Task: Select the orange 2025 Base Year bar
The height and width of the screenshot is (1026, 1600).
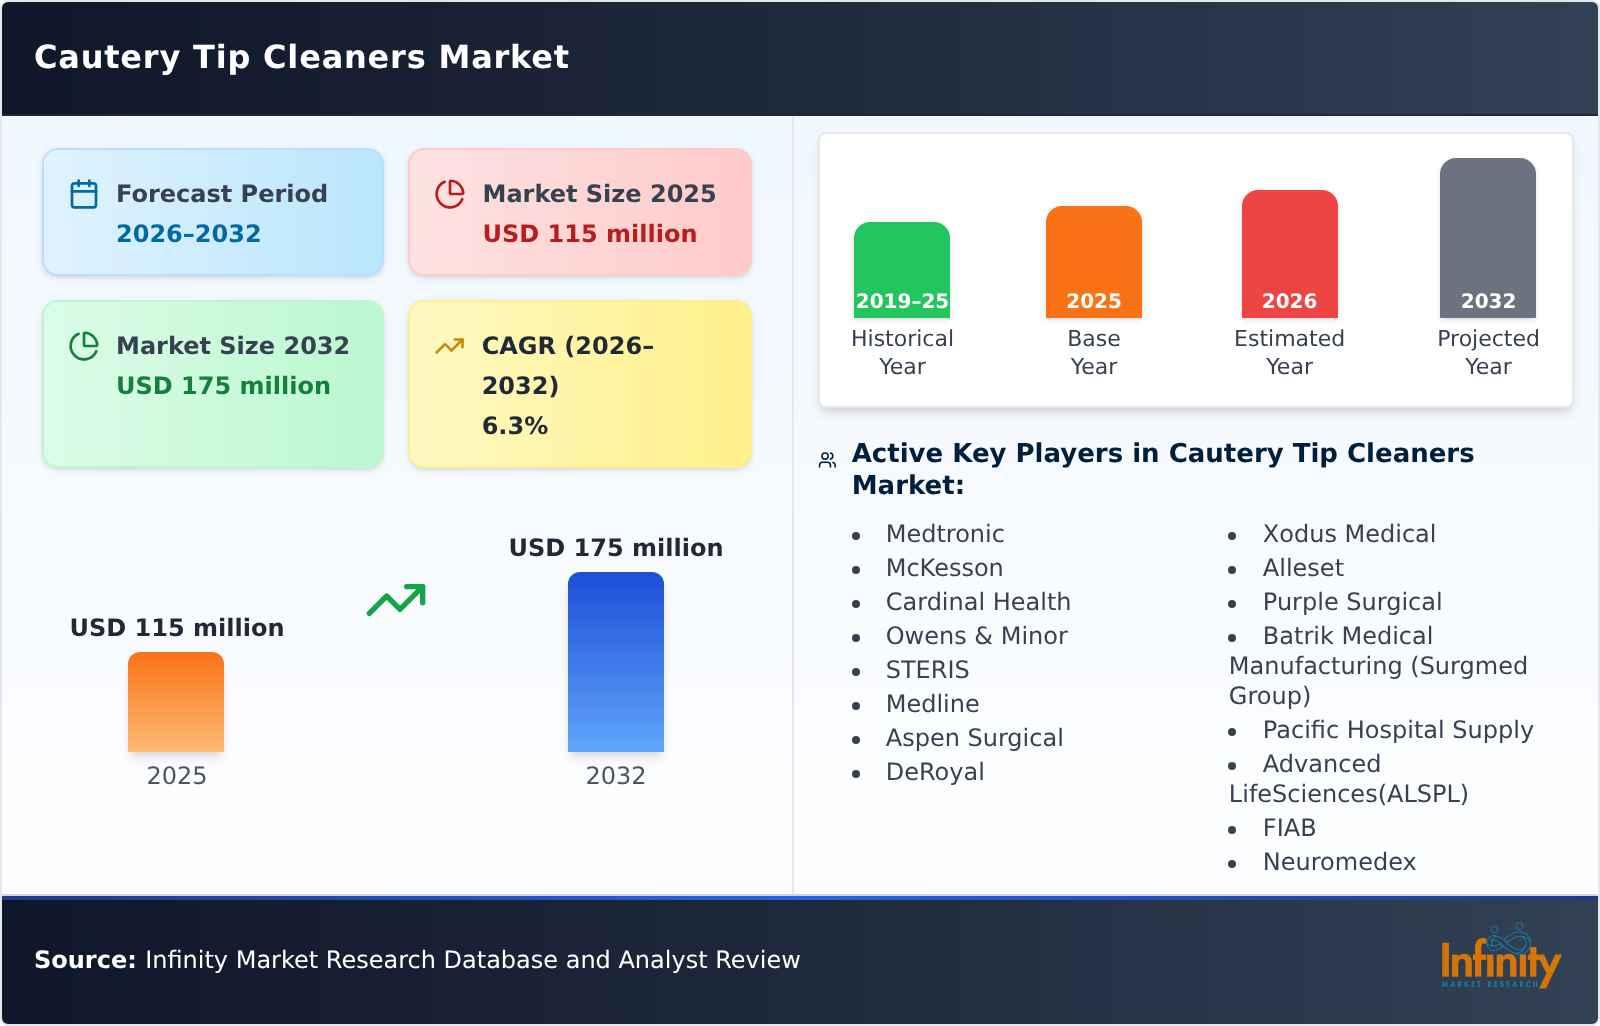Action: pos(1094,262)
